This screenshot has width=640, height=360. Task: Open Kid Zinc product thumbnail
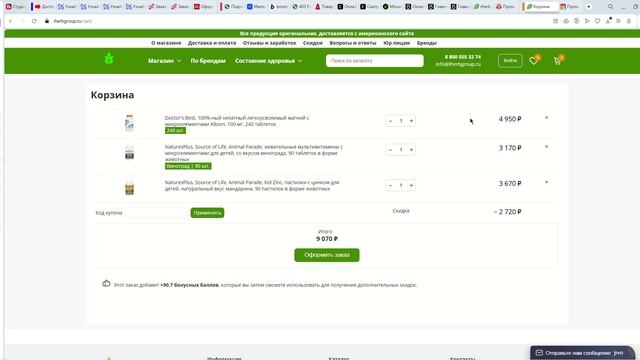129,188
